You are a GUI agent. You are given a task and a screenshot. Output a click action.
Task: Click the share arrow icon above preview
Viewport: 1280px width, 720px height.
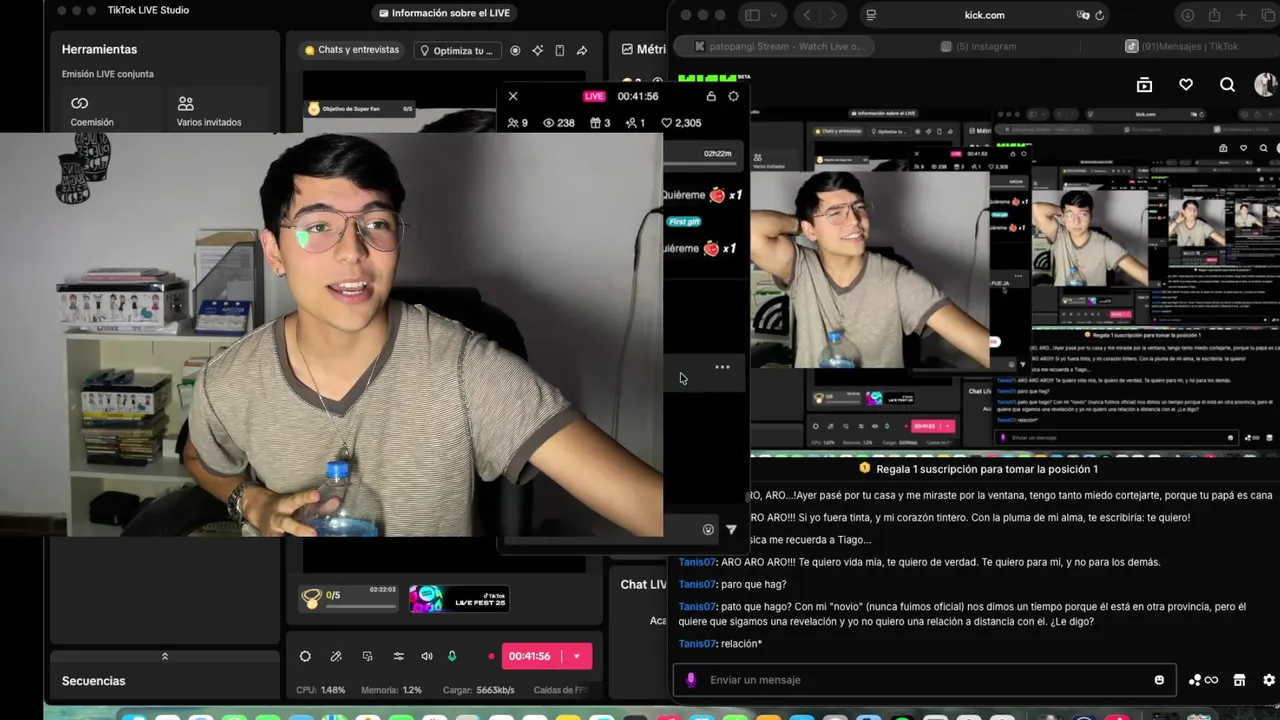click(582, 51)
